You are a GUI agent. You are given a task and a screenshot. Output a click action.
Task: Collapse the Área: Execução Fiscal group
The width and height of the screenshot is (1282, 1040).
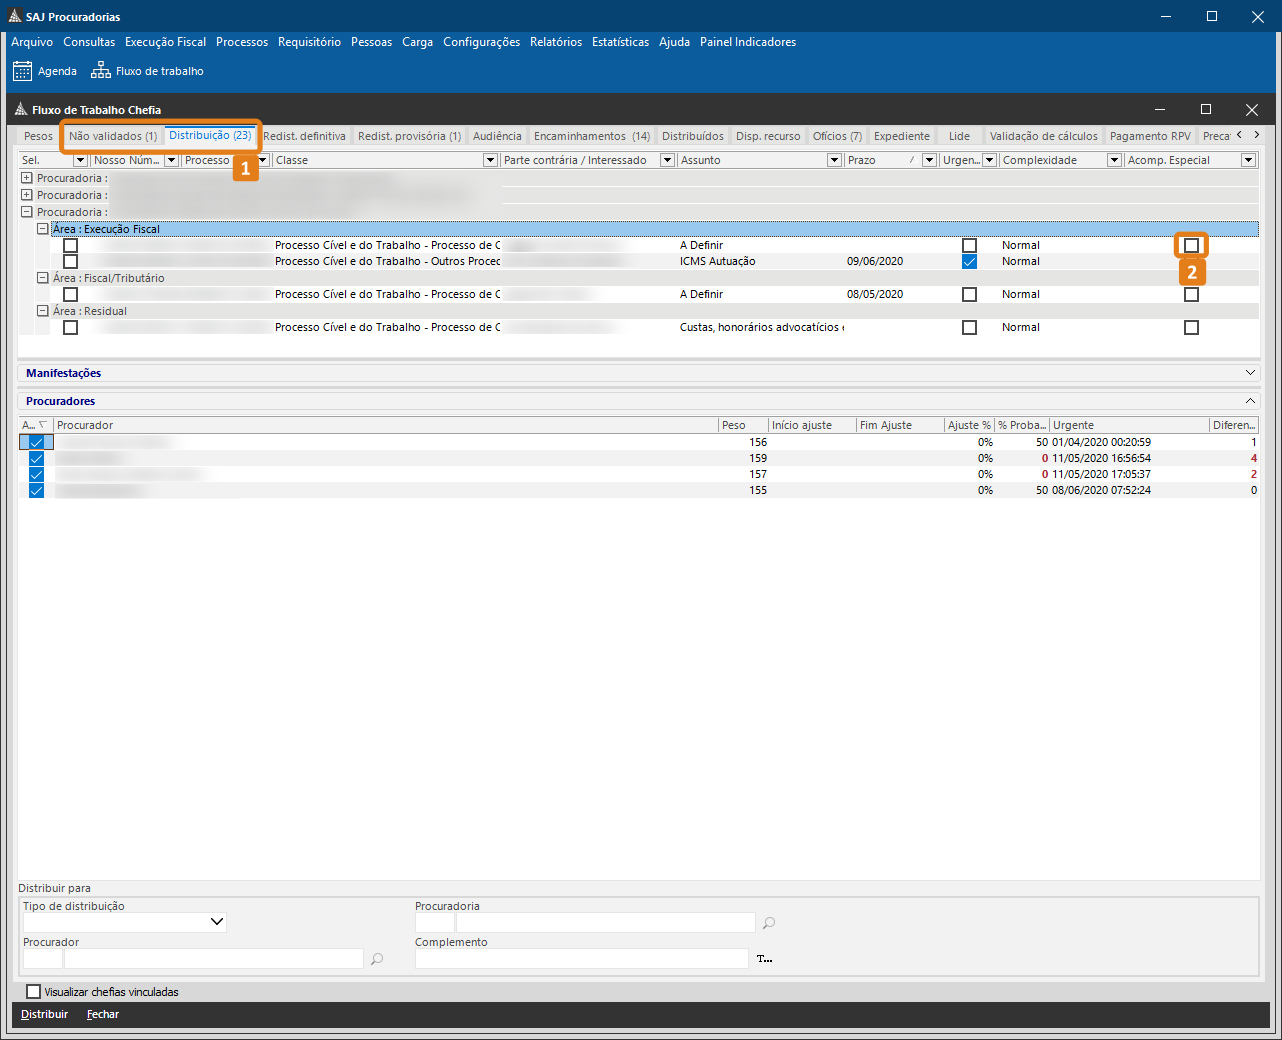click(43, 229)
